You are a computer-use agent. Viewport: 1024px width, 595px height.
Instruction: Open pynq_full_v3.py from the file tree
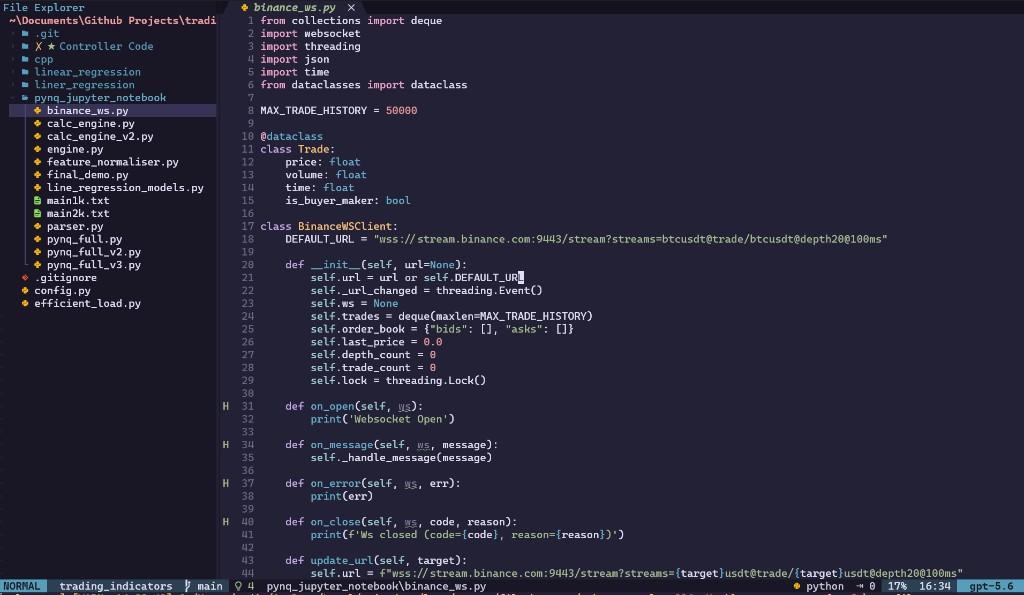93,265
